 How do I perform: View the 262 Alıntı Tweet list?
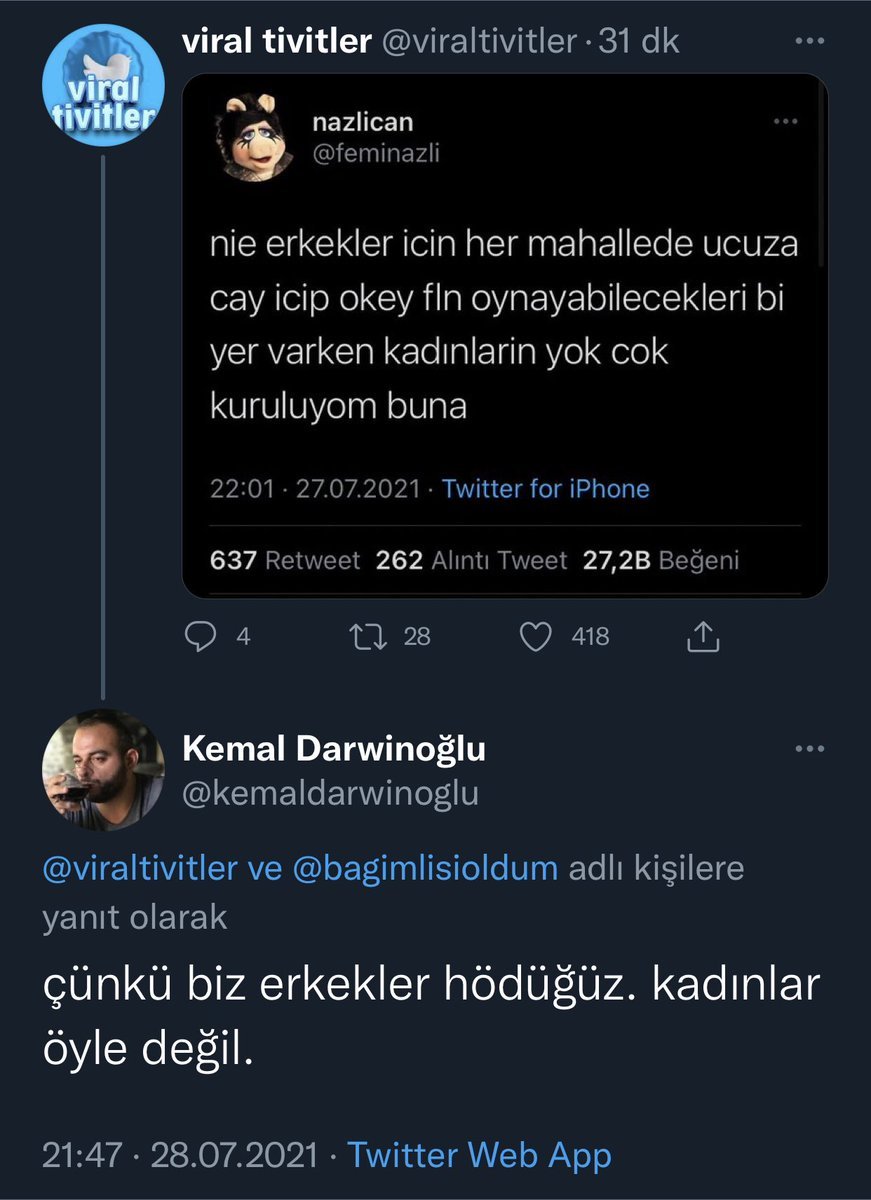pos(471,561)
